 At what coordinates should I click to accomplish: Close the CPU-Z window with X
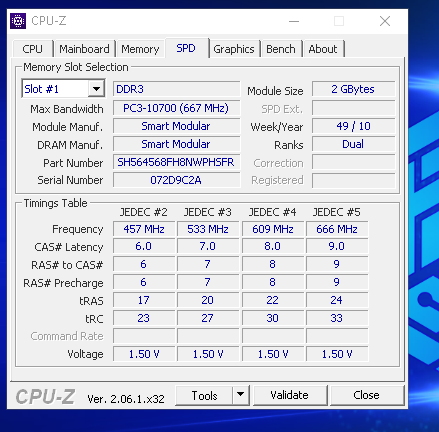pos(385,21)
